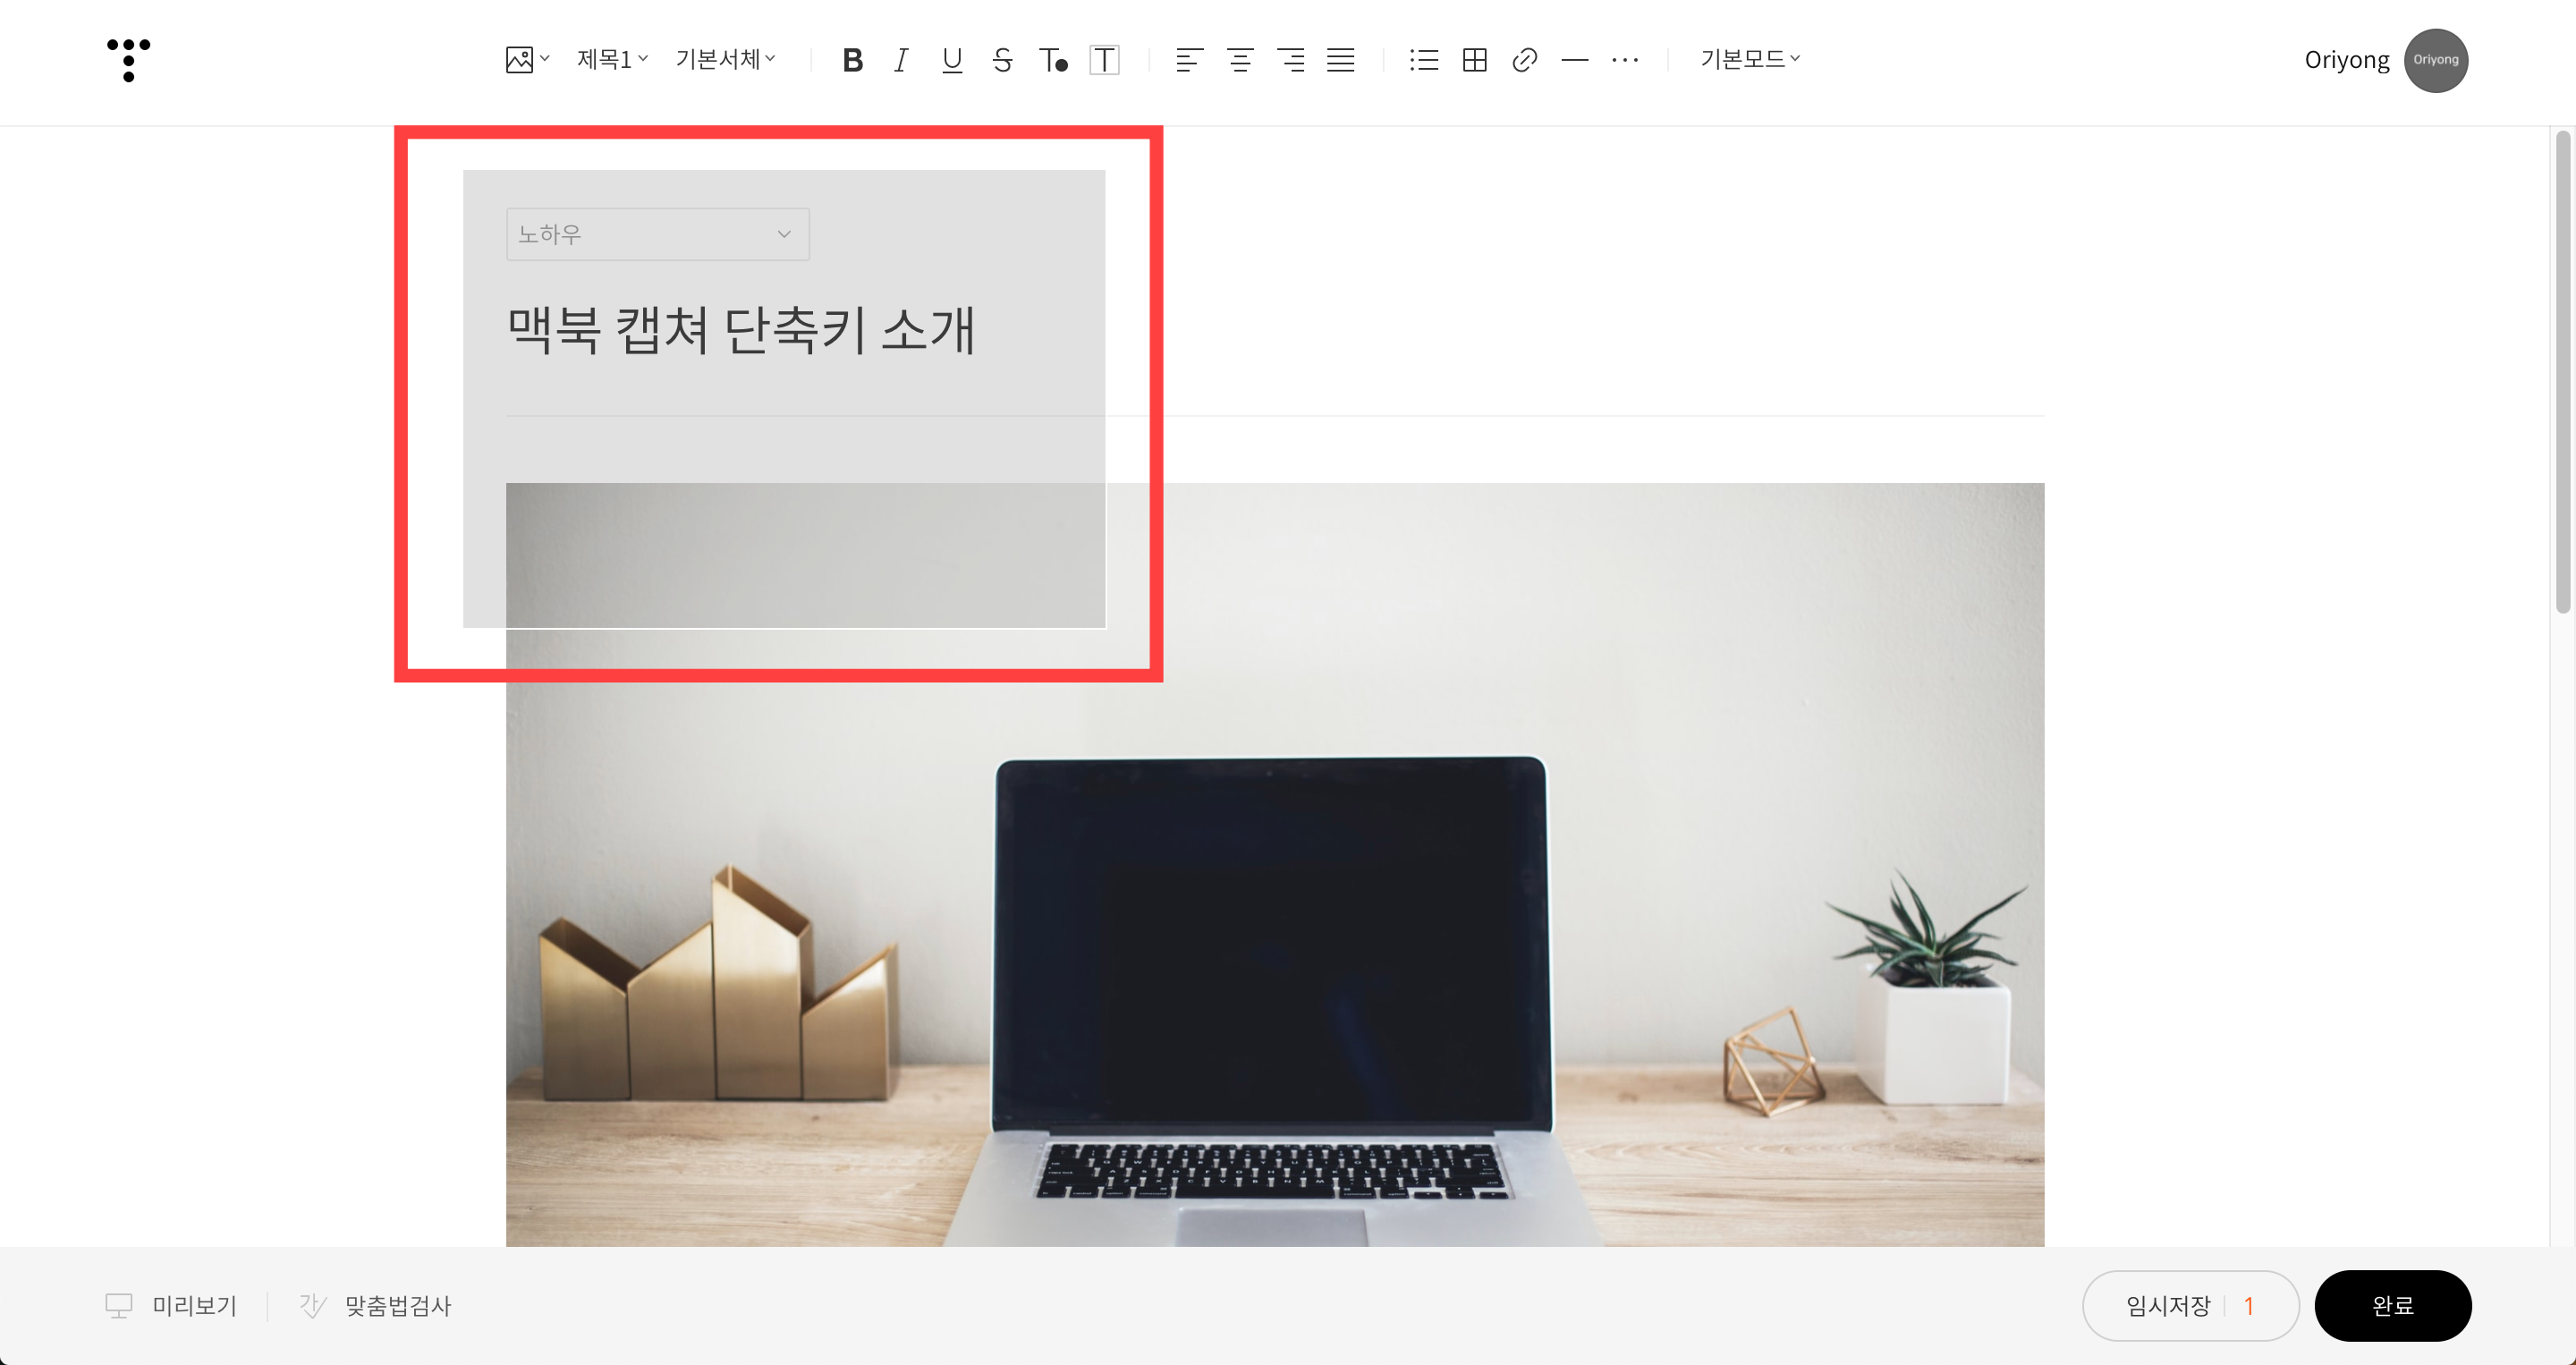Toggle underline formatting
The width and height of the screenshot is (2576, 1365).
(951, 60)
